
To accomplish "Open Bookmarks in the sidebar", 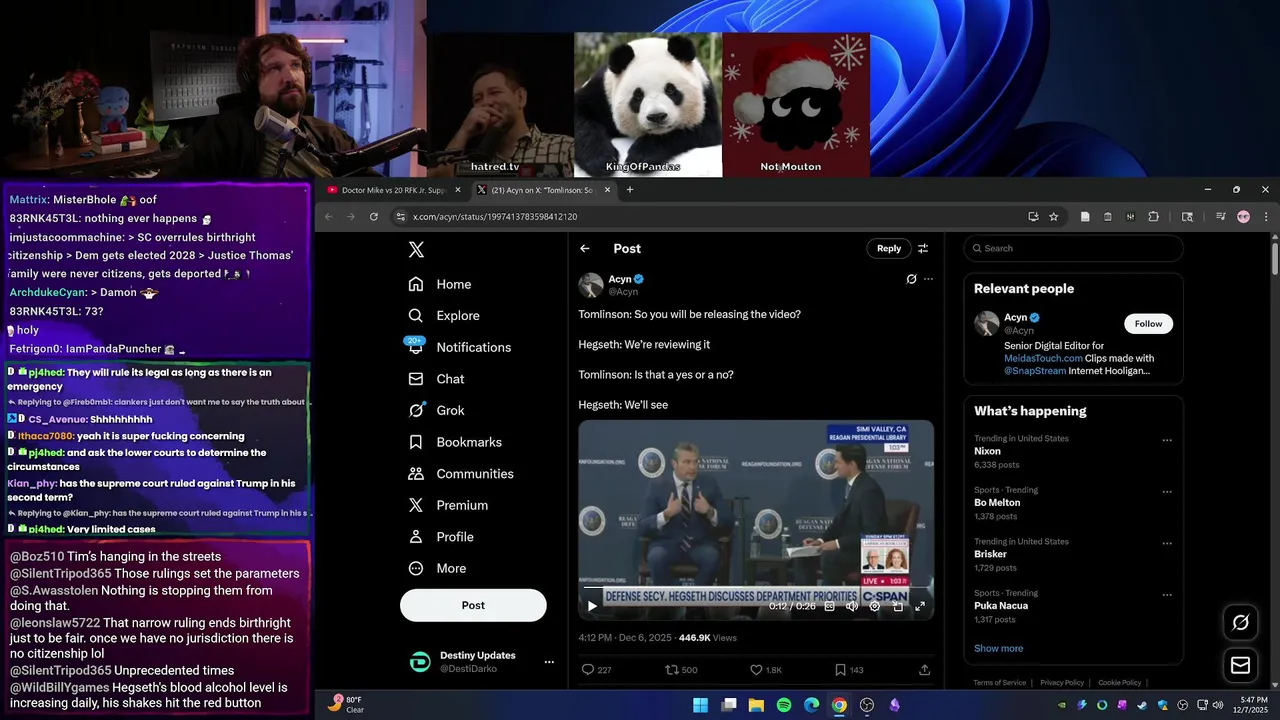I will point(455,442).
